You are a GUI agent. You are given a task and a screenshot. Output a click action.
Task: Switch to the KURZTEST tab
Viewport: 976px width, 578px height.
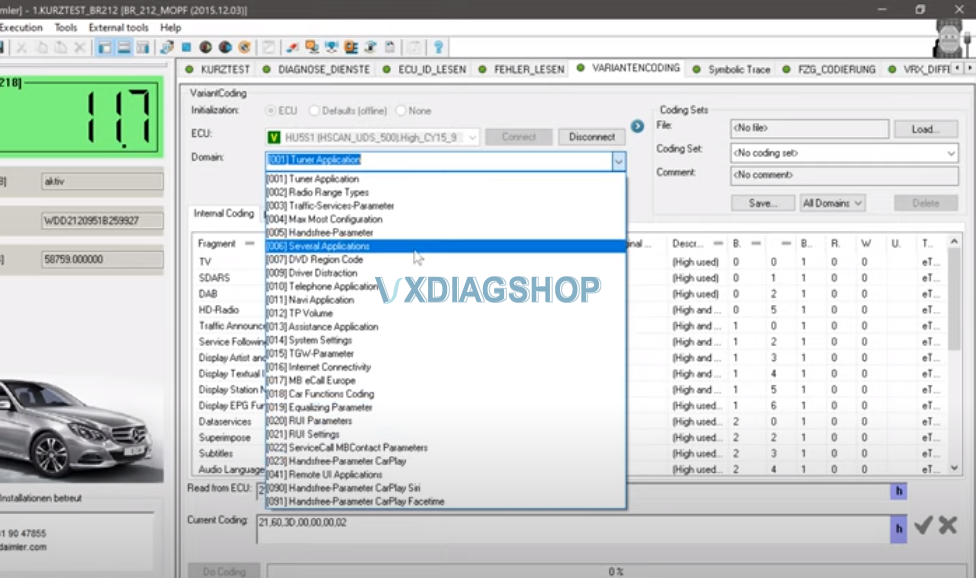pos(218,69)
